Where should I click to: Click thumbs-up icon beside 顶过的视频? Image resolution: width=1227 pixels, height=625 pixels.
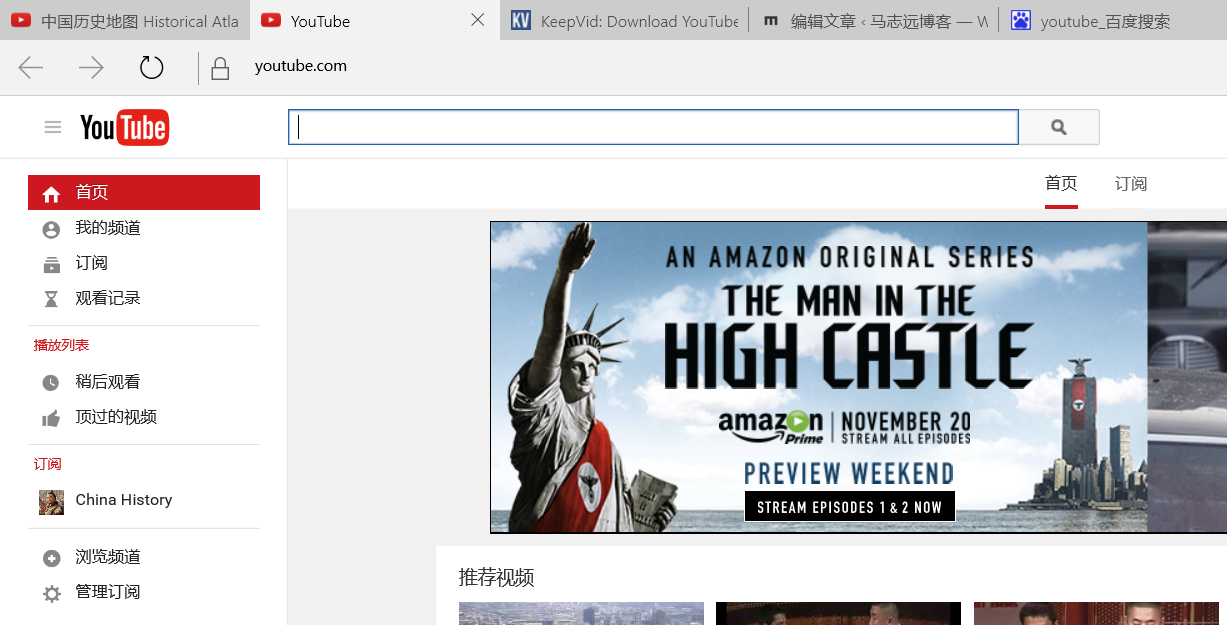click(51, 418)
